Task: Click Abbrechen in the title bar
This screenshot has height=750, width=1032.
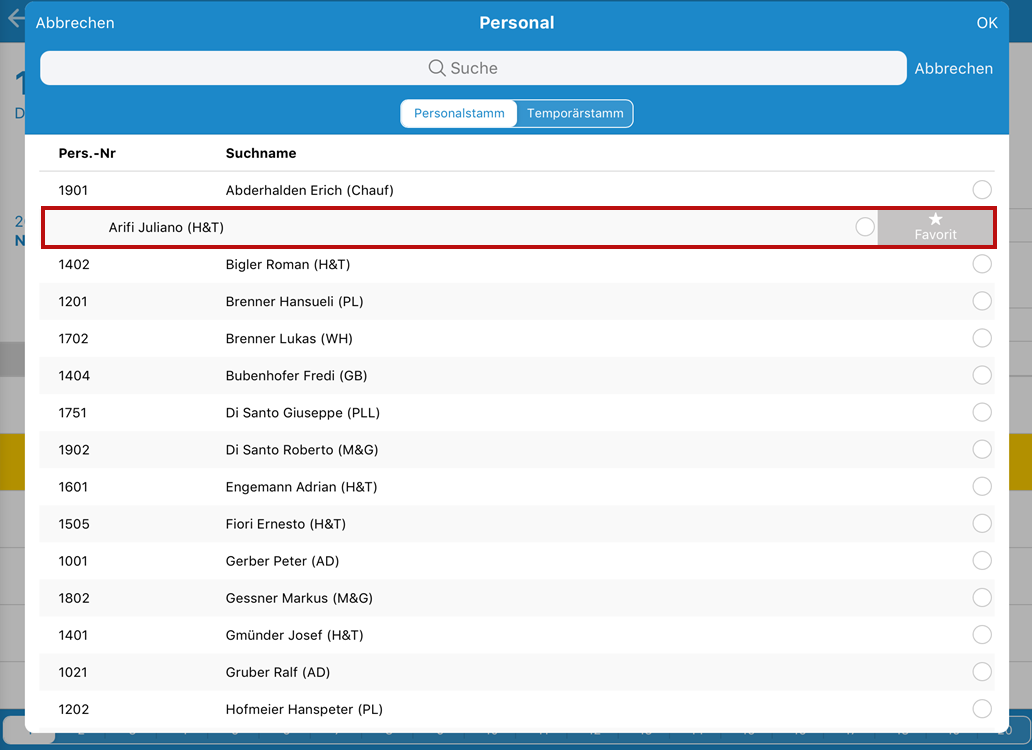Action: (x=75, y=23)
